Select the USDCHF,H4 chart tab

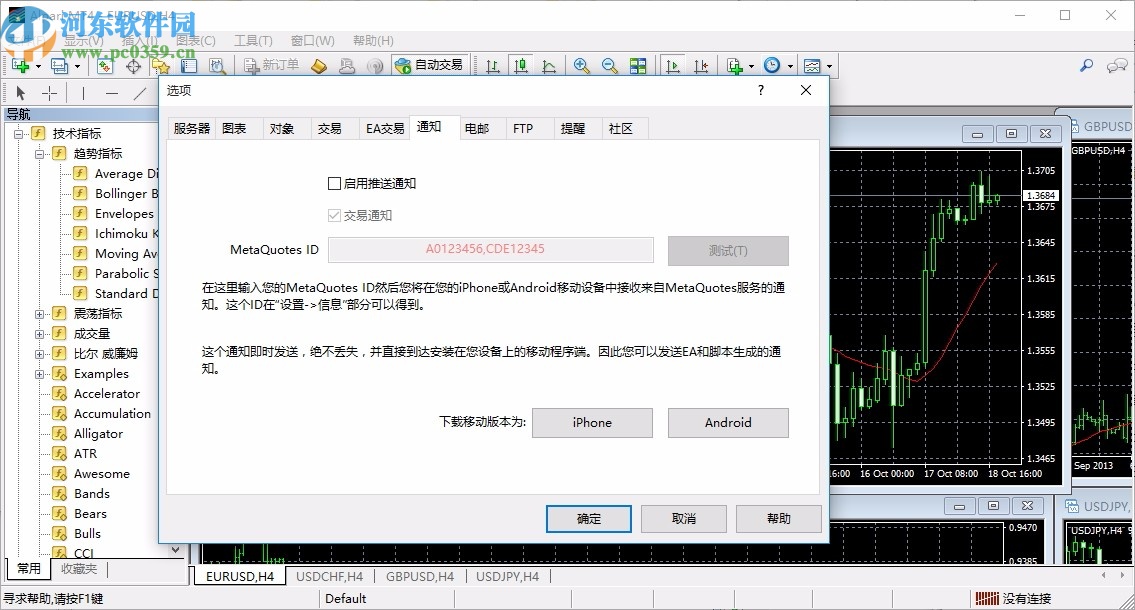point(329,577)
